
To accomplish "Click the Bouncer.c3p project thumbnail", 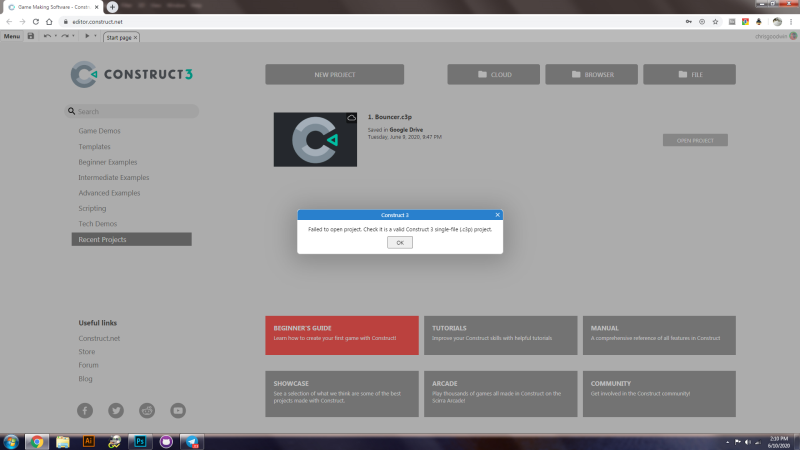I will (315, 140).
